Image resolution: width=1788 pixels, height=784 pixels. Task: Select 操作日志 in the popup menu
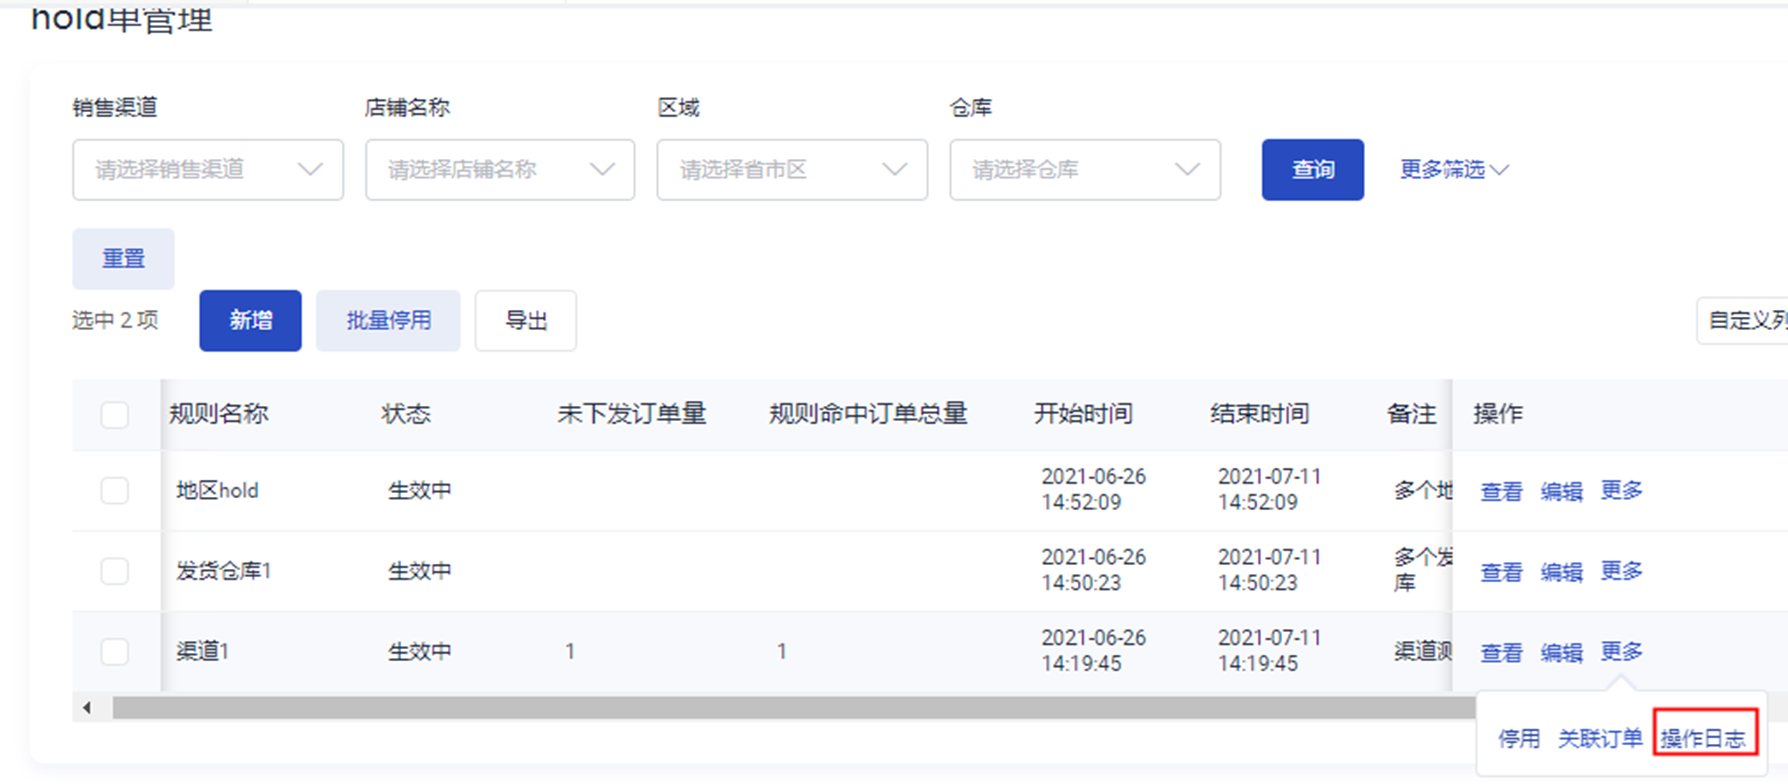pos(1703,739)
